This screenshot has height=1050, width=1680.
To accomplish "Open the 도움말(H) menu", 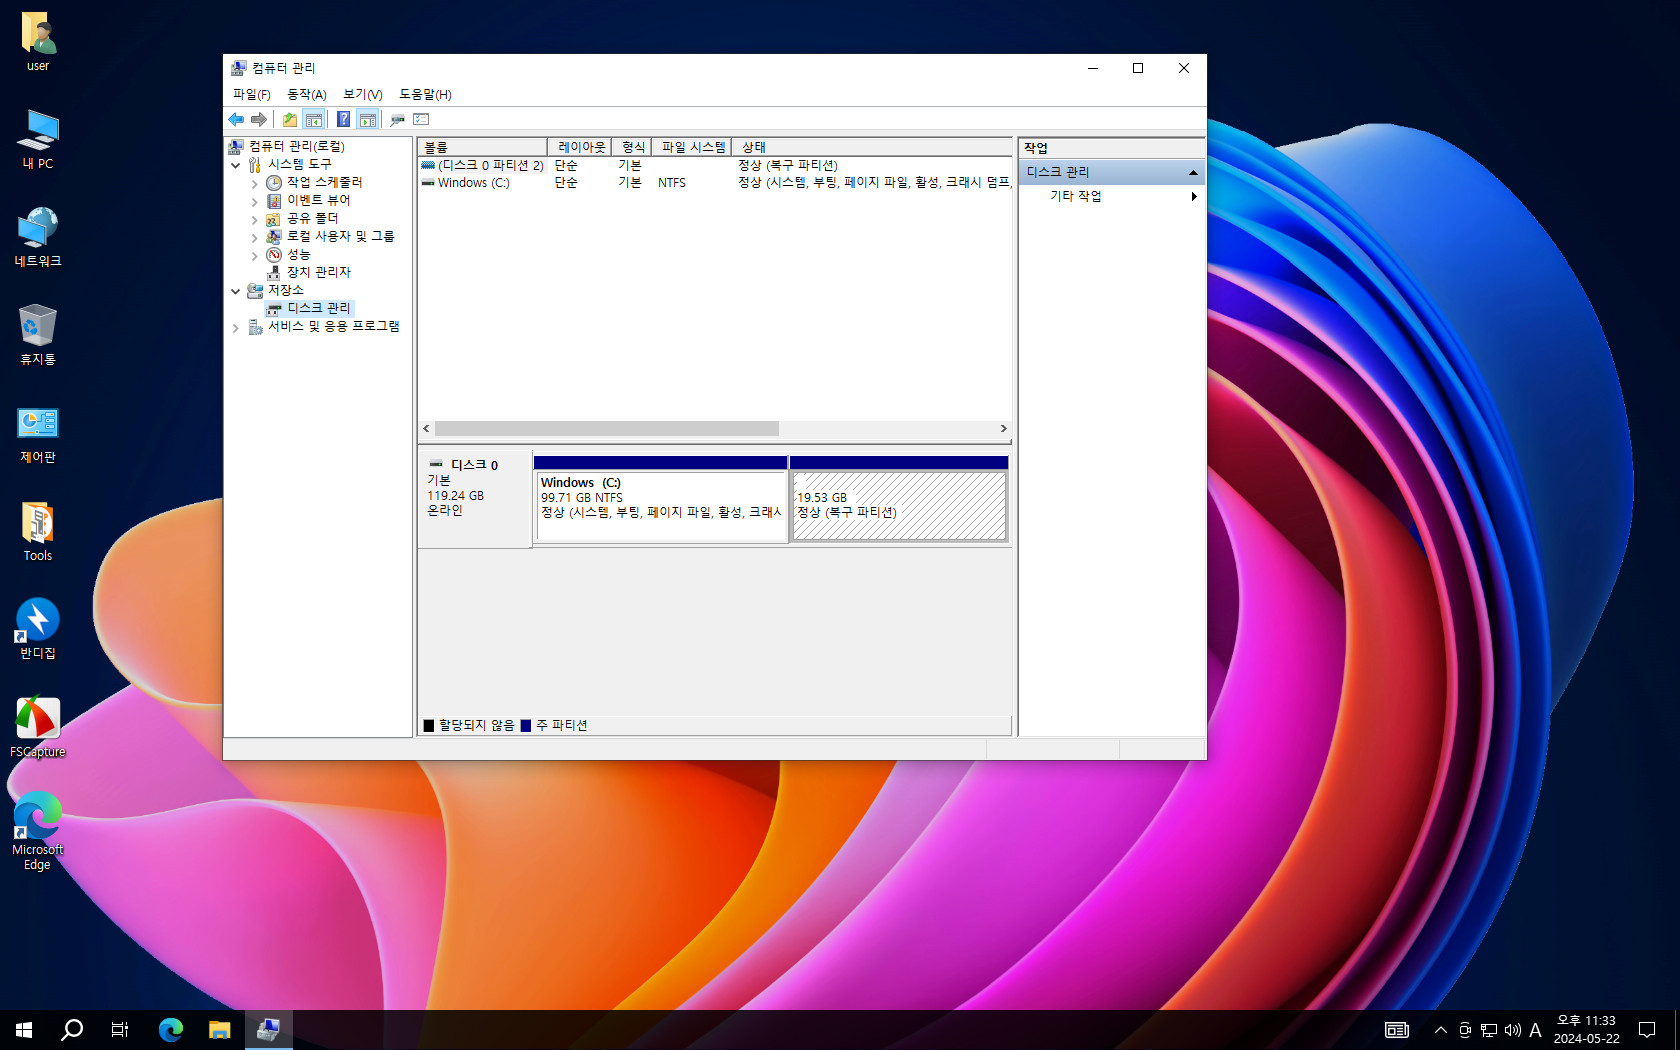I will point(425,94).
